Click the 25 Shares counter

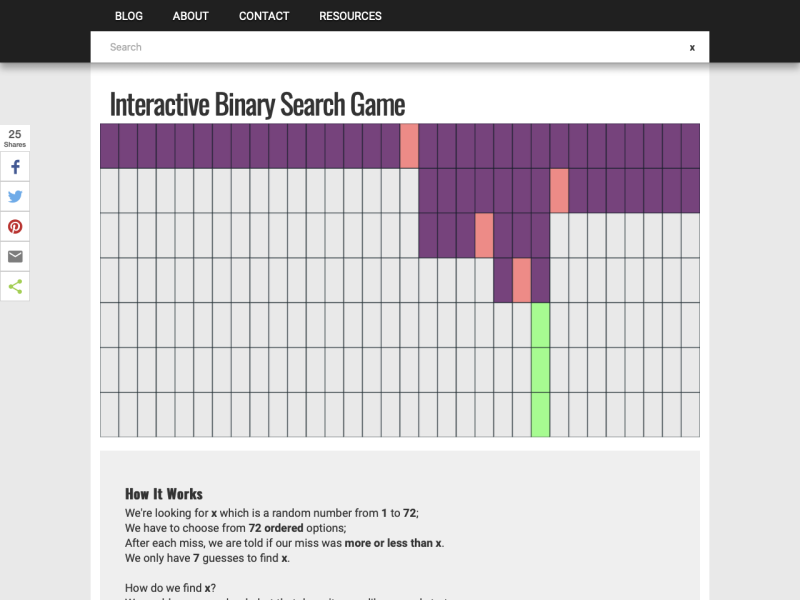click(x=15, y=138)
